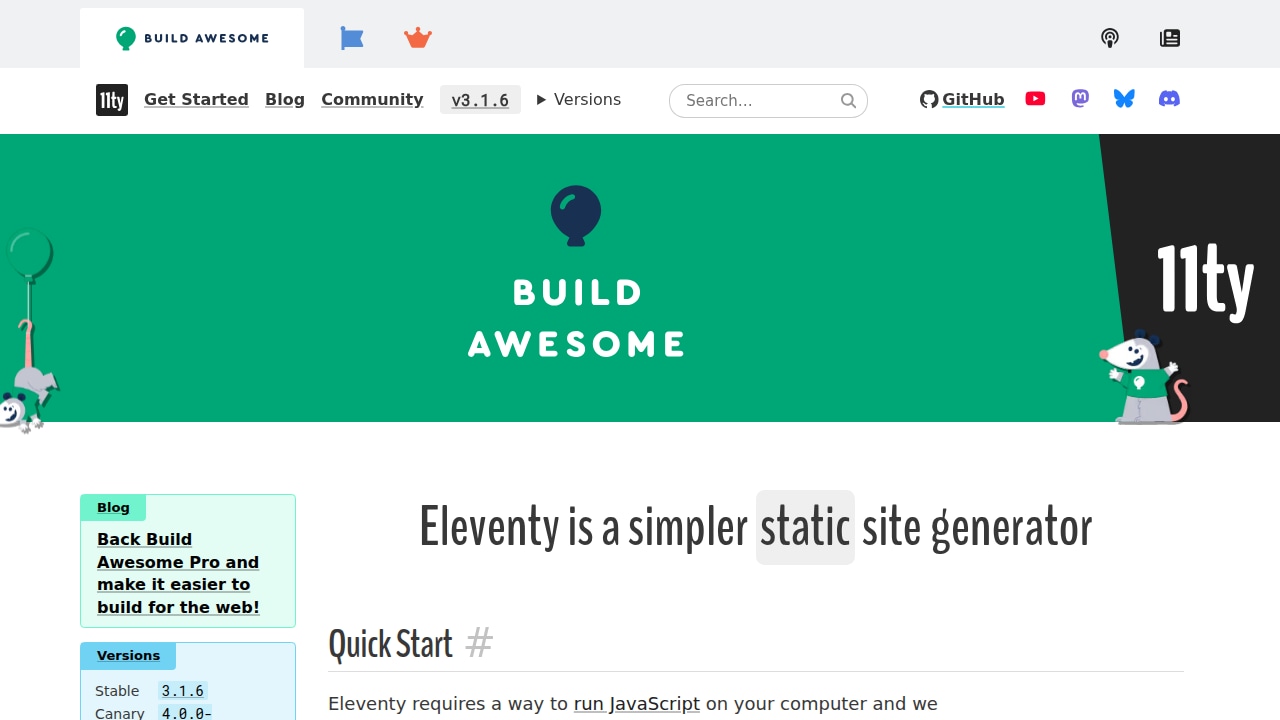Click the 11ty logo home icon
1280x720 pixels.
112,100
